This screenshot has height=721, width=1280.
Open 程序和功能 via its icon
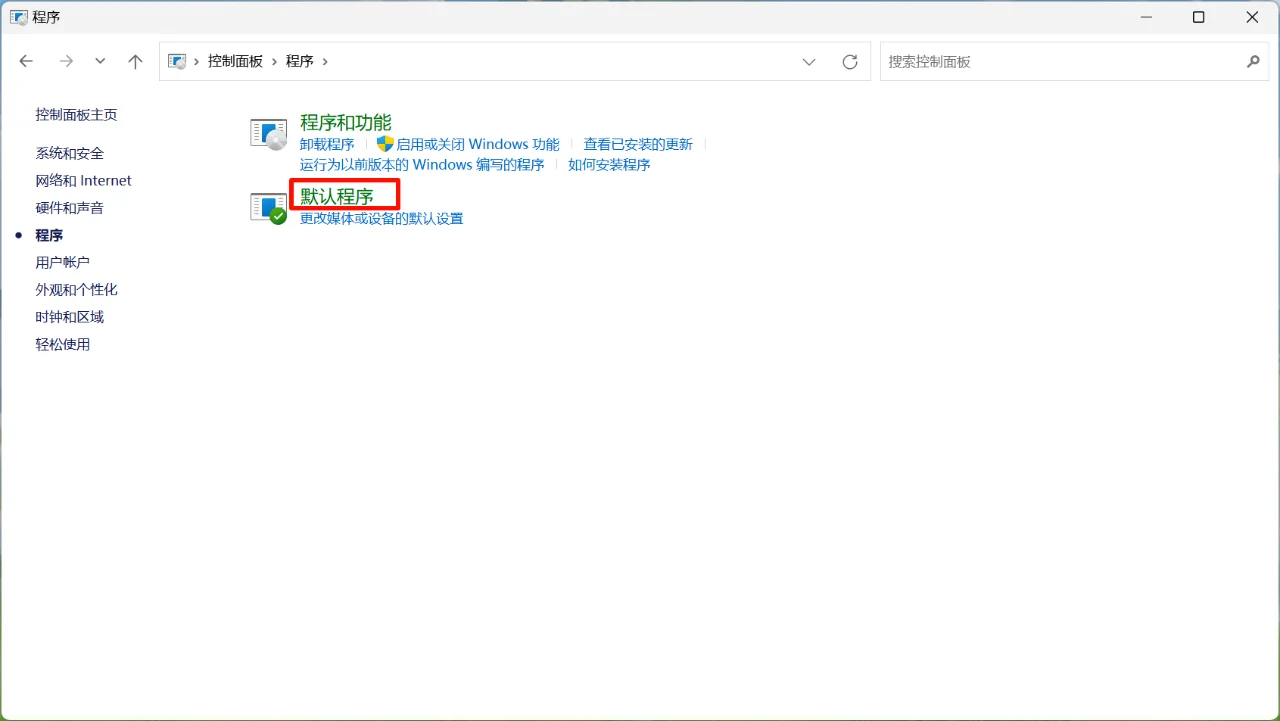267,132
